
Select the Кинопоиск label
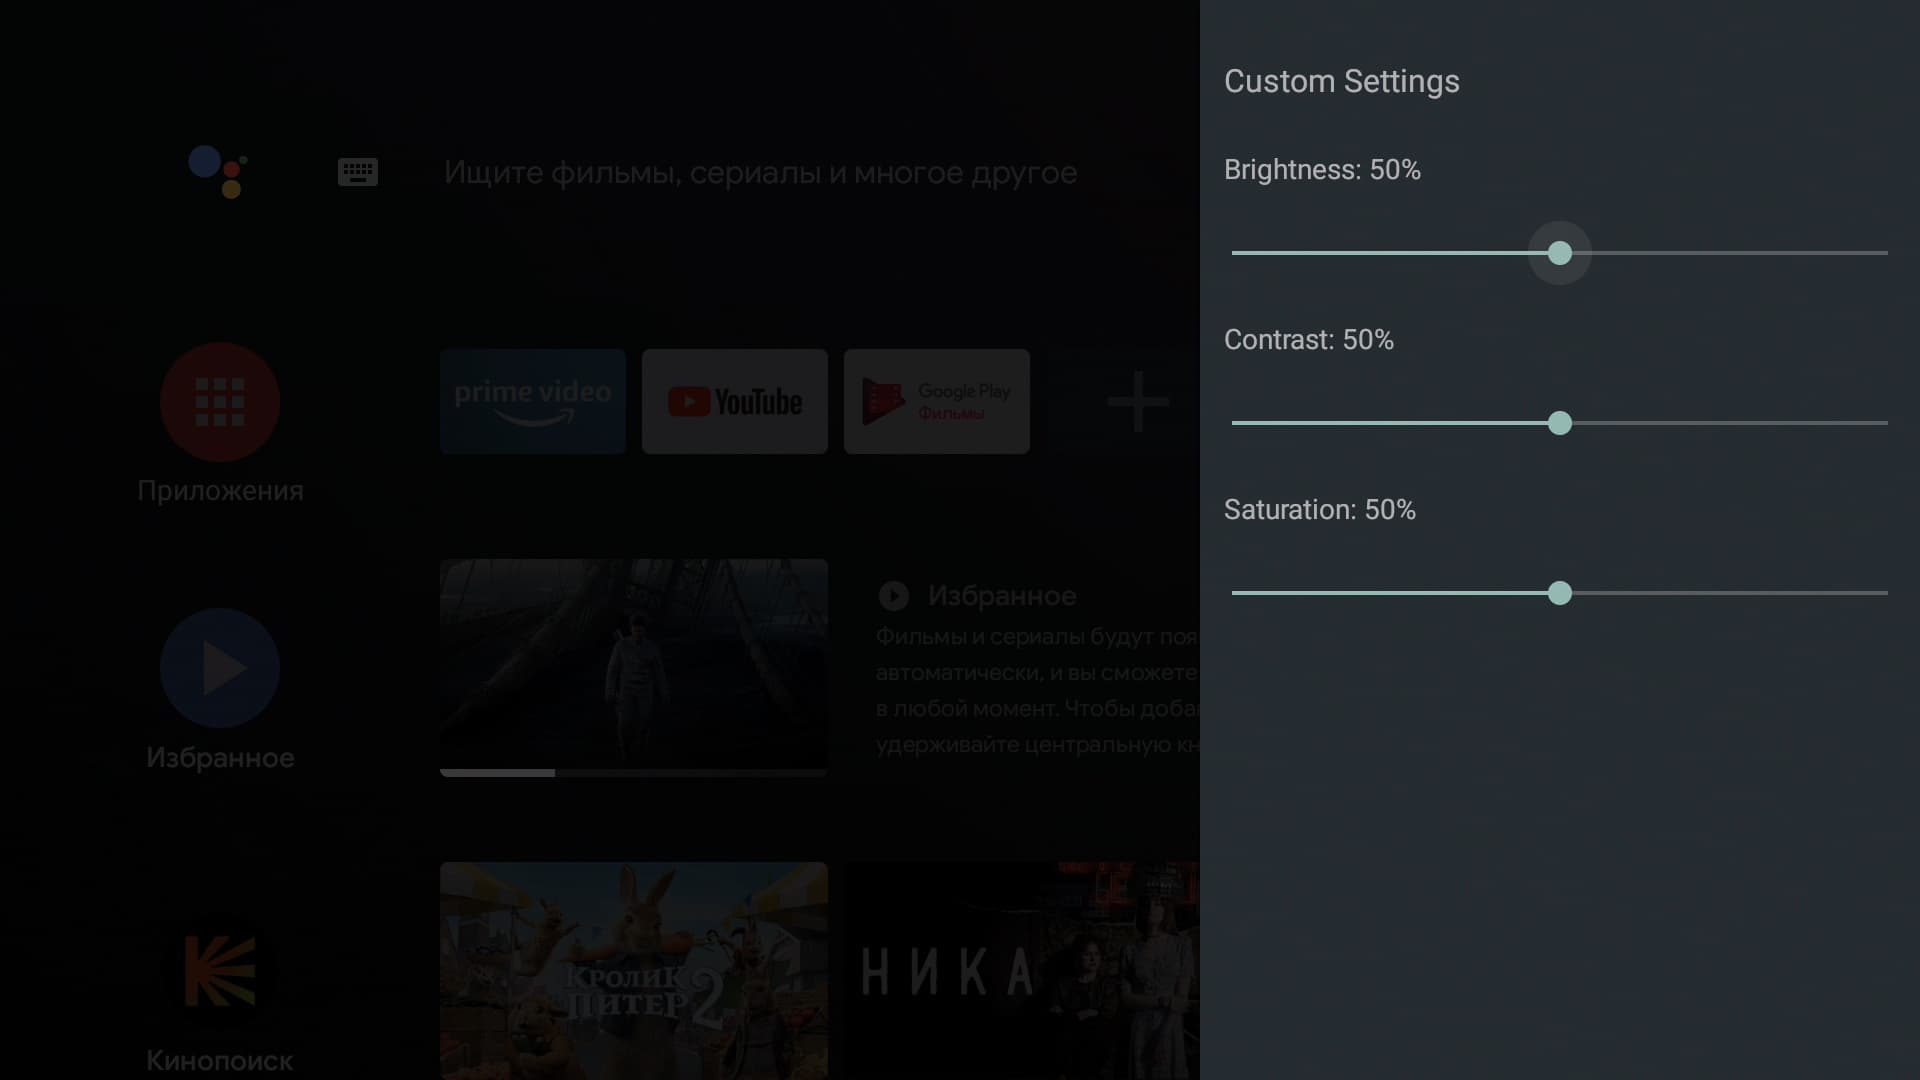point(220,1061)
